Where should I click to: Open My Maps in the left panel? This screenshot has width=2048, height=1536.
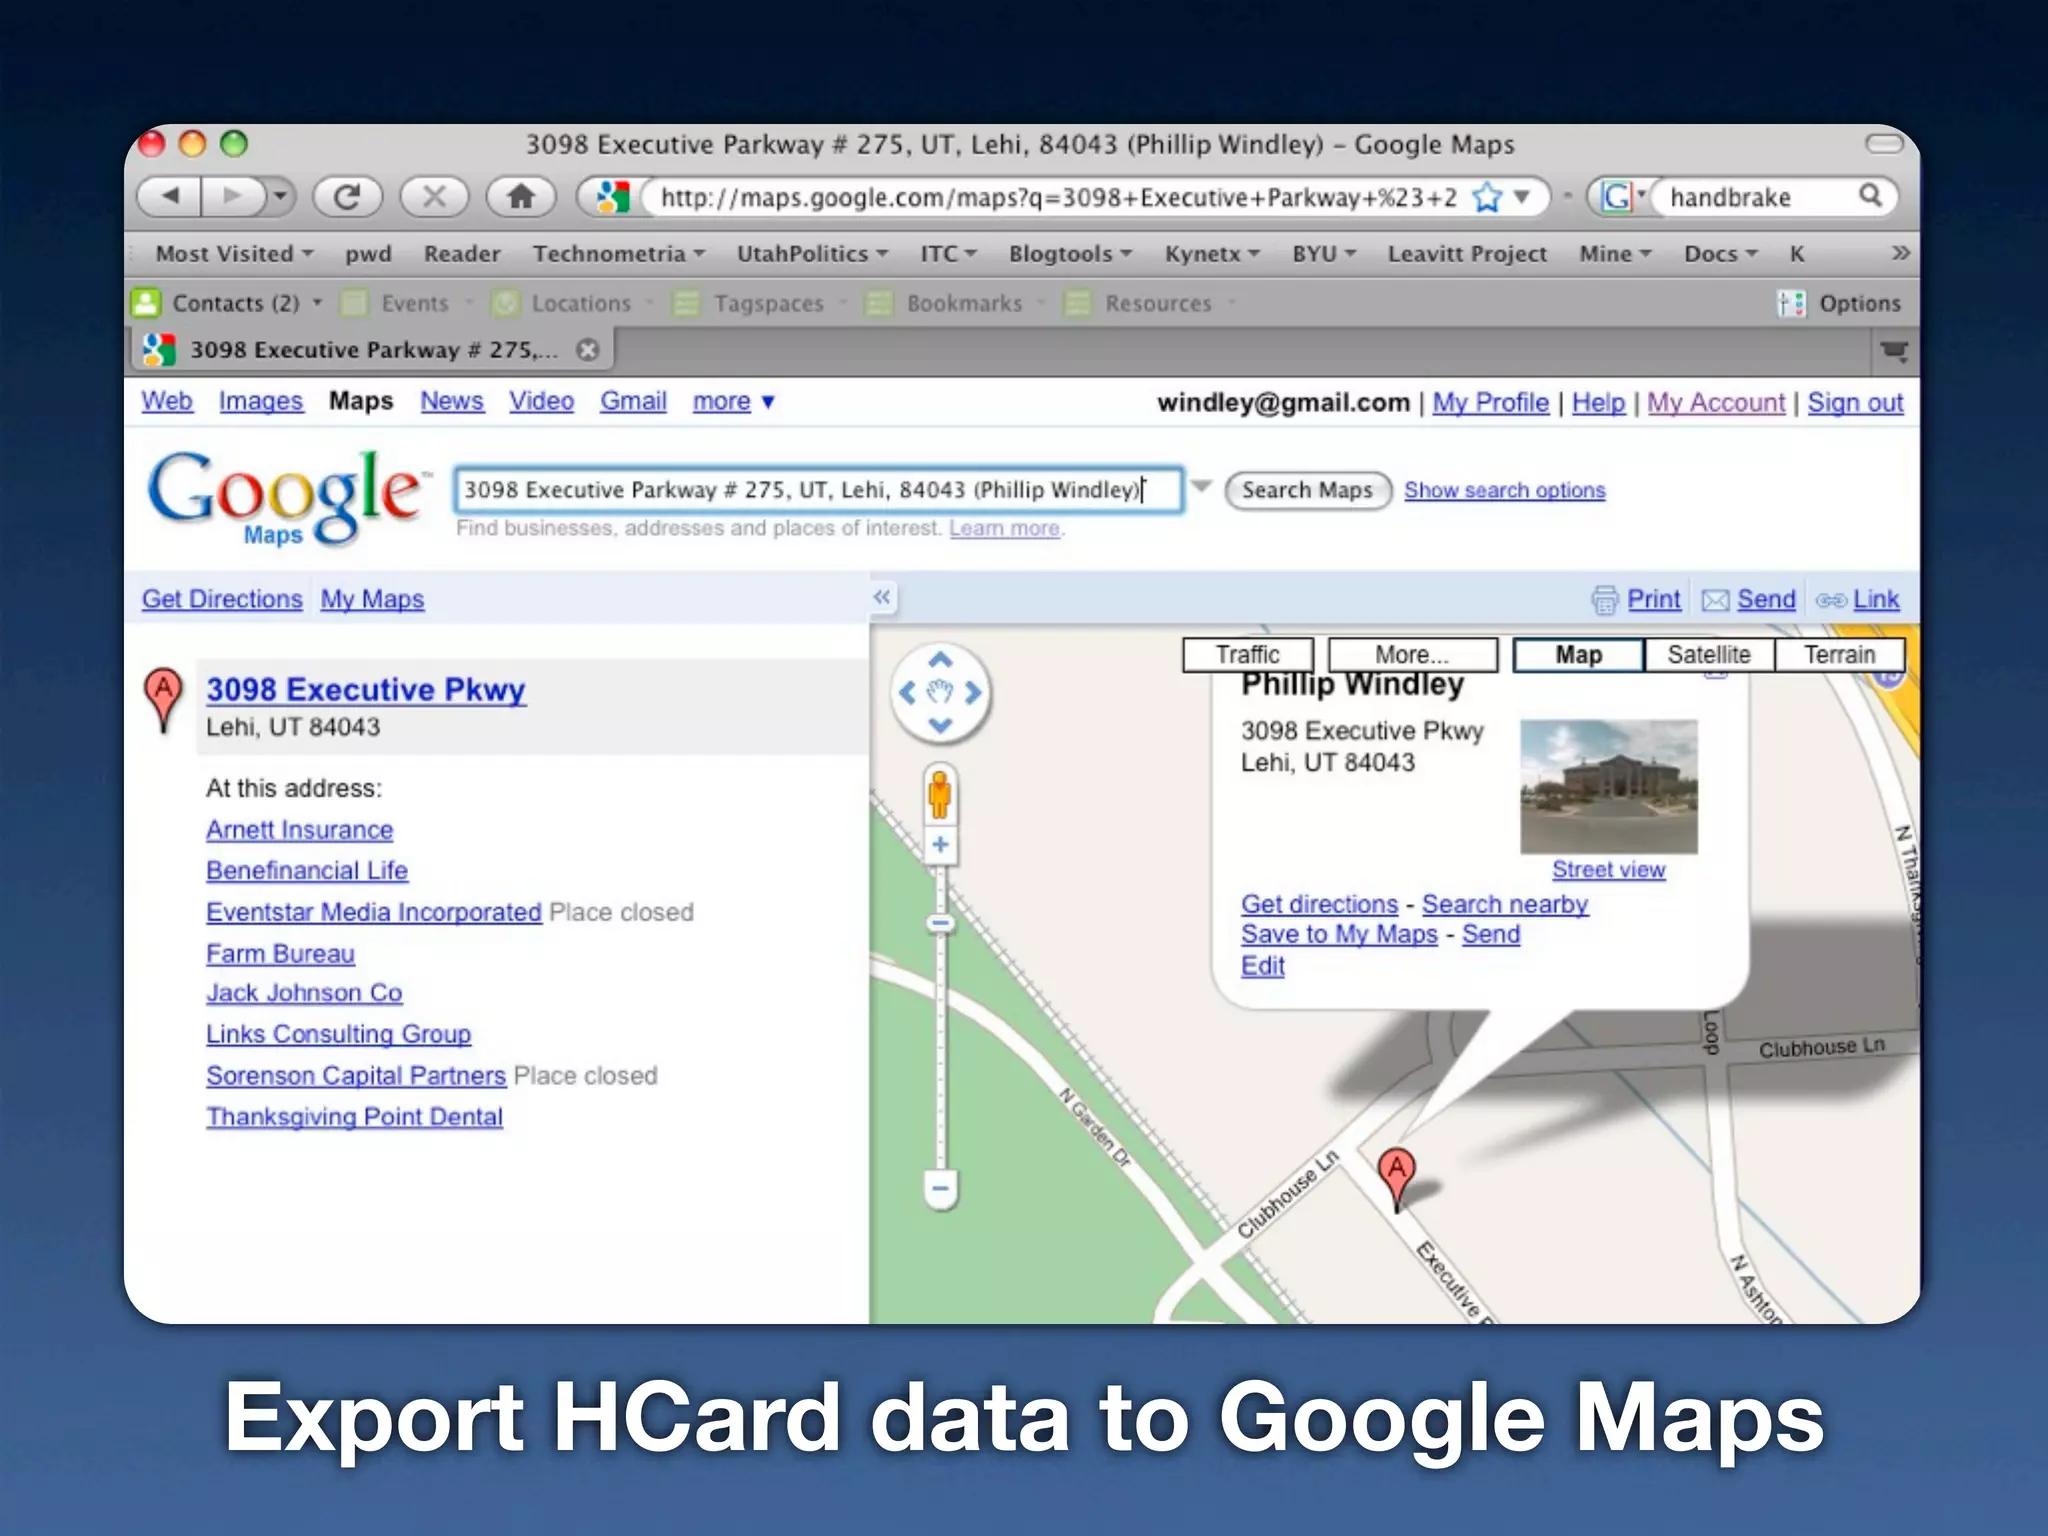[x=372, y=599]
